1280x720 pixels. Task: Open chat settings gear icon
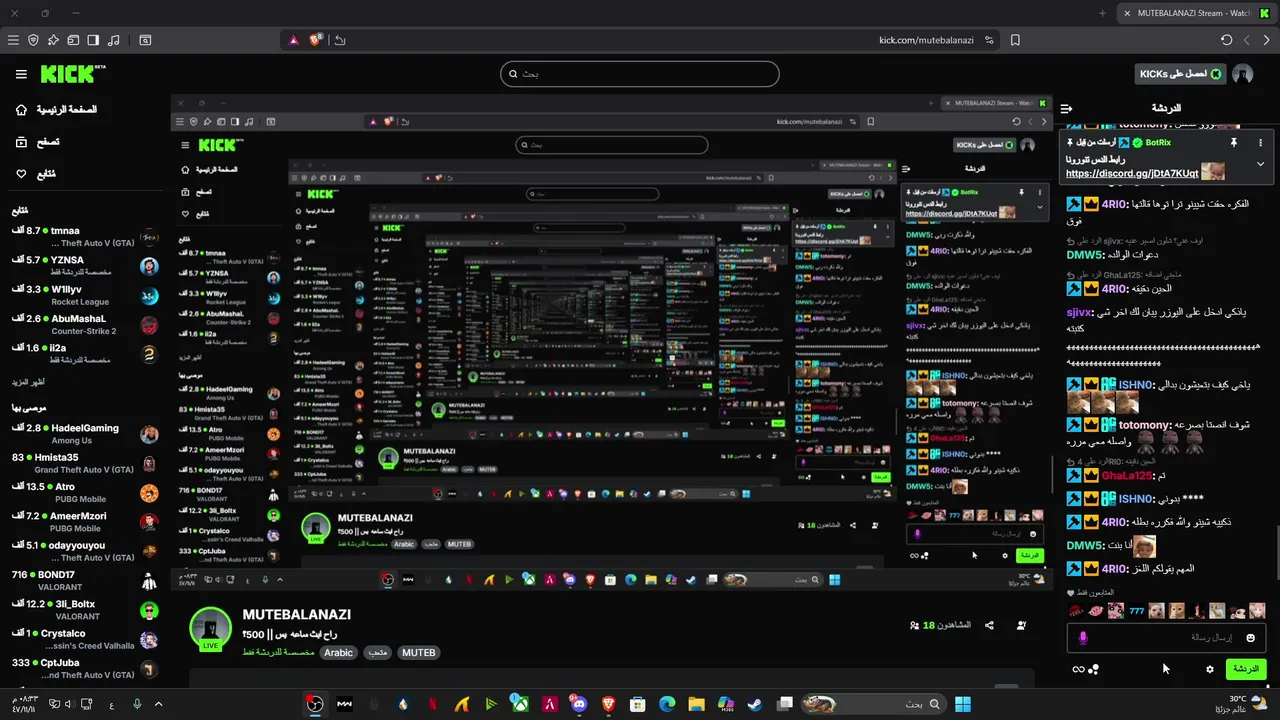point(1210,669)
